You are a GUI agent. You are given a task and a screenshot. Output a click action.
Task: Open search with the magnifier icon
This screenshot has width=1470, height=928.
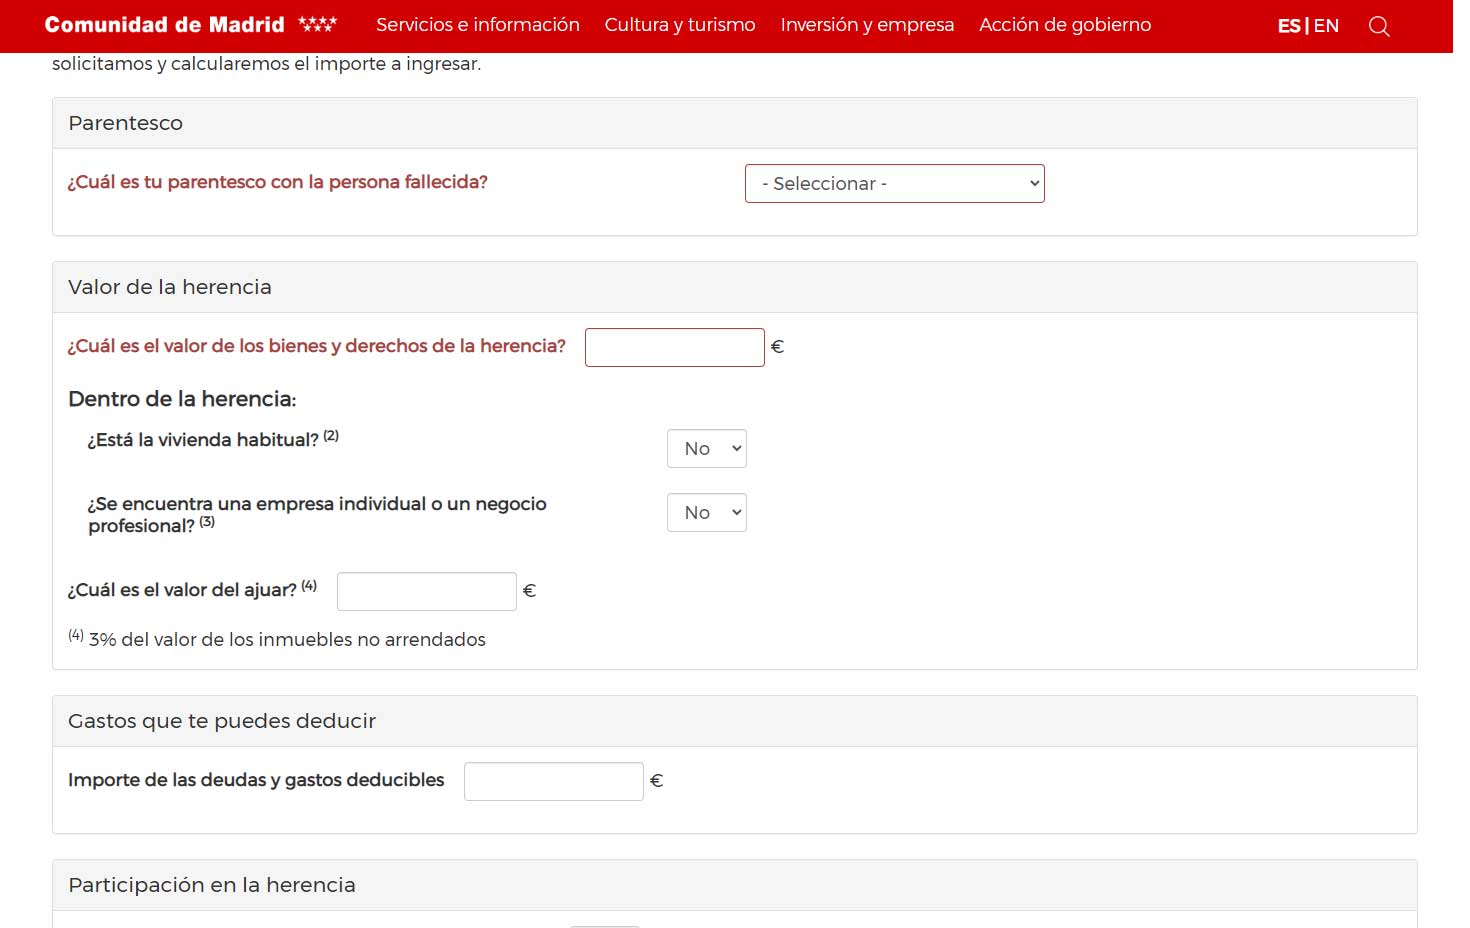1379,26
